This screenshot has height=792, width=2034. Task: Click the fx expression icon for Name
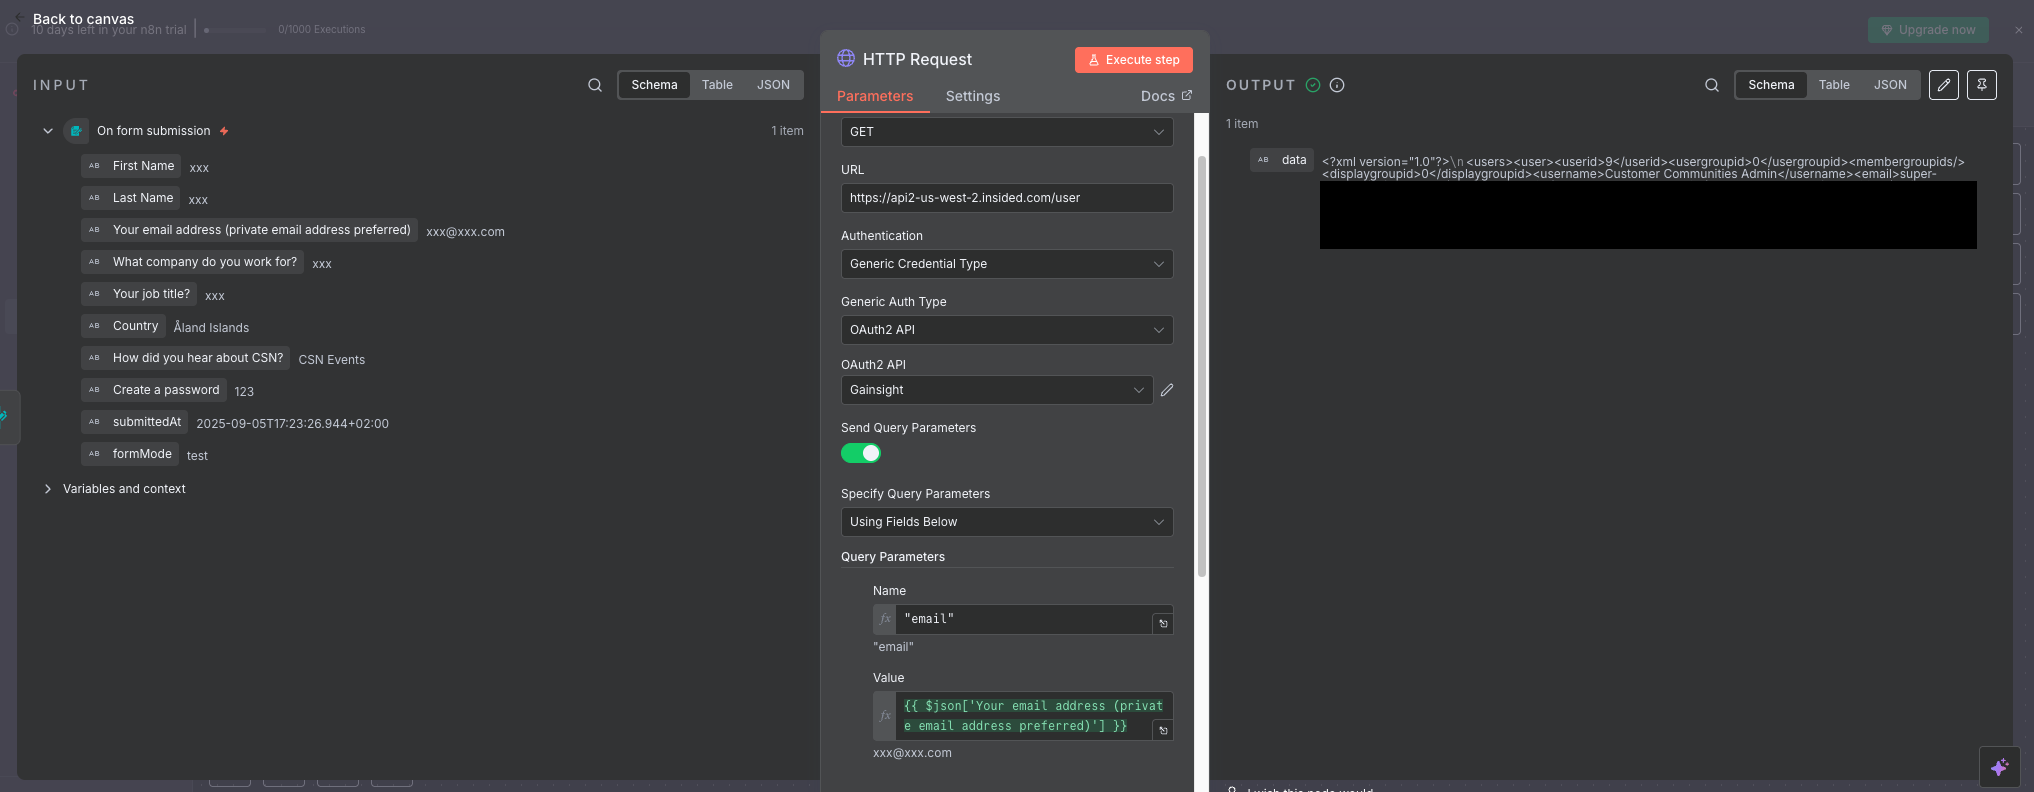point(885,619)
